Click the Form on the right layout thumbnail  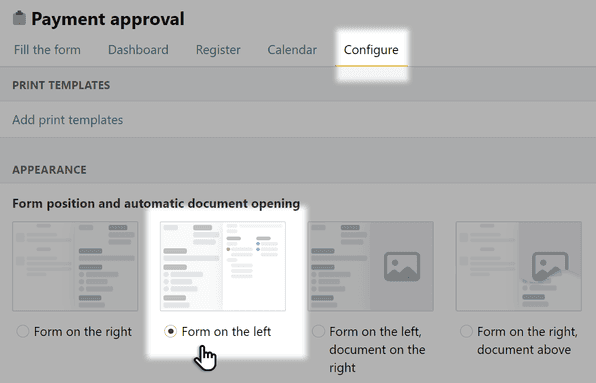(75, 266)
